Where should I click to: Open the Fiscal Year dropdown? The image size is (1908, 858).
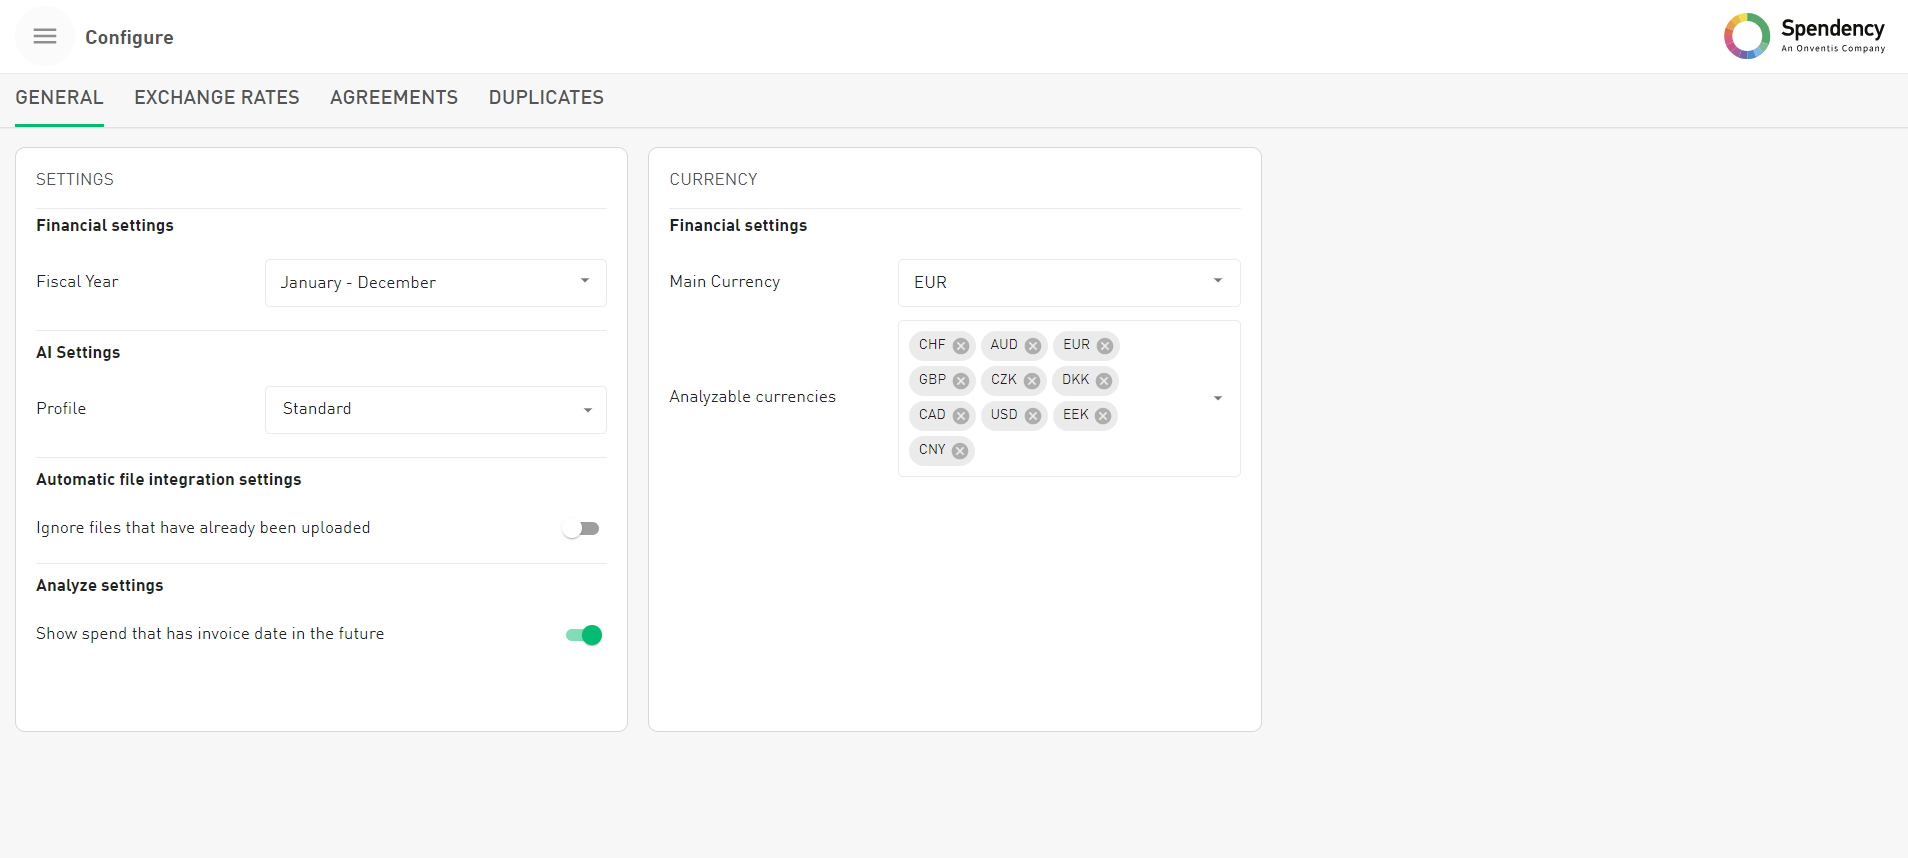435,283
